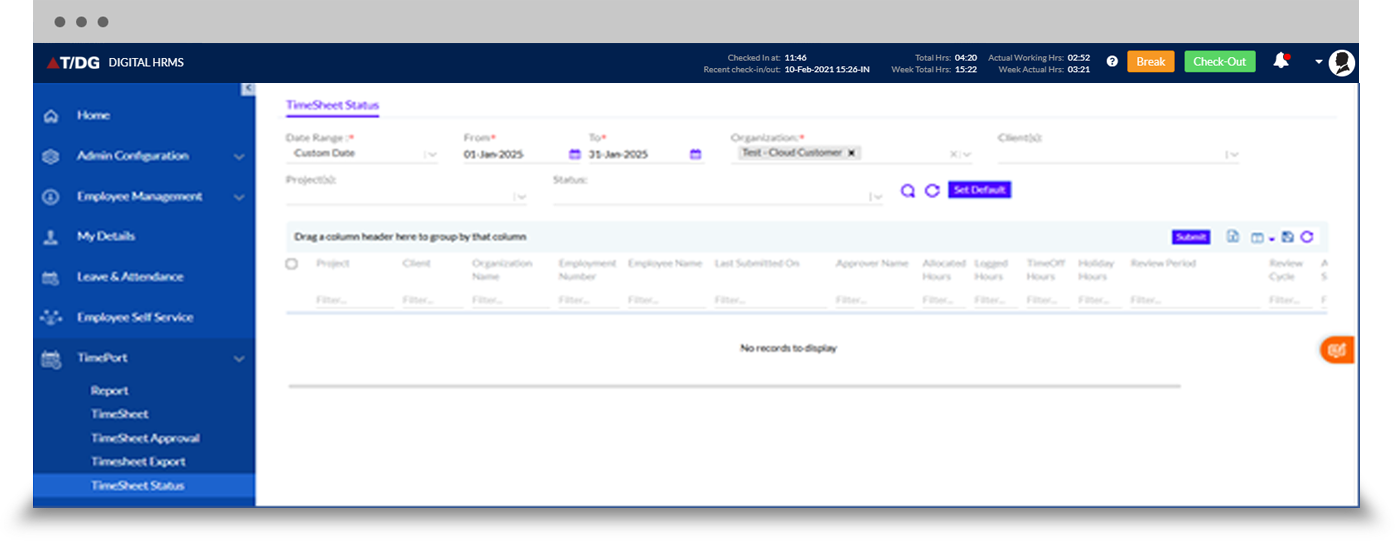Viewport: 1395px width, 541px height.
Task: Select TimeSheet Status in the sidebar
Action: point(144,486)
